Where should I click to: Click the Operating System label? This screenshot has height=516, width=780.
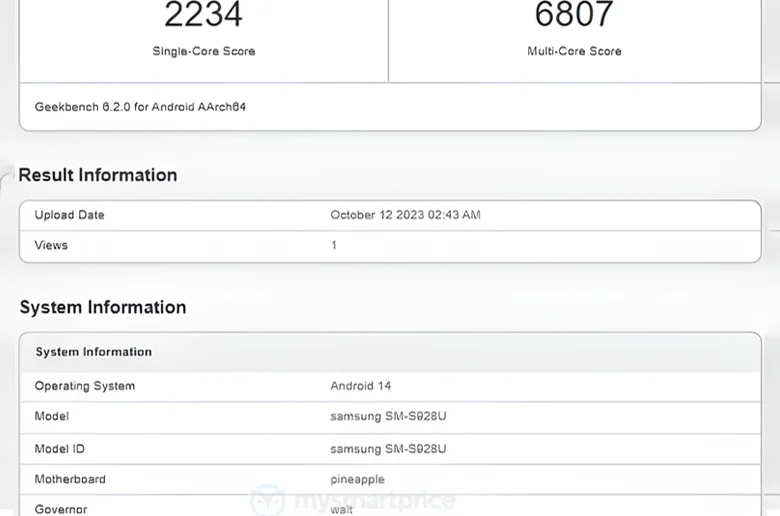pos(85,386)
